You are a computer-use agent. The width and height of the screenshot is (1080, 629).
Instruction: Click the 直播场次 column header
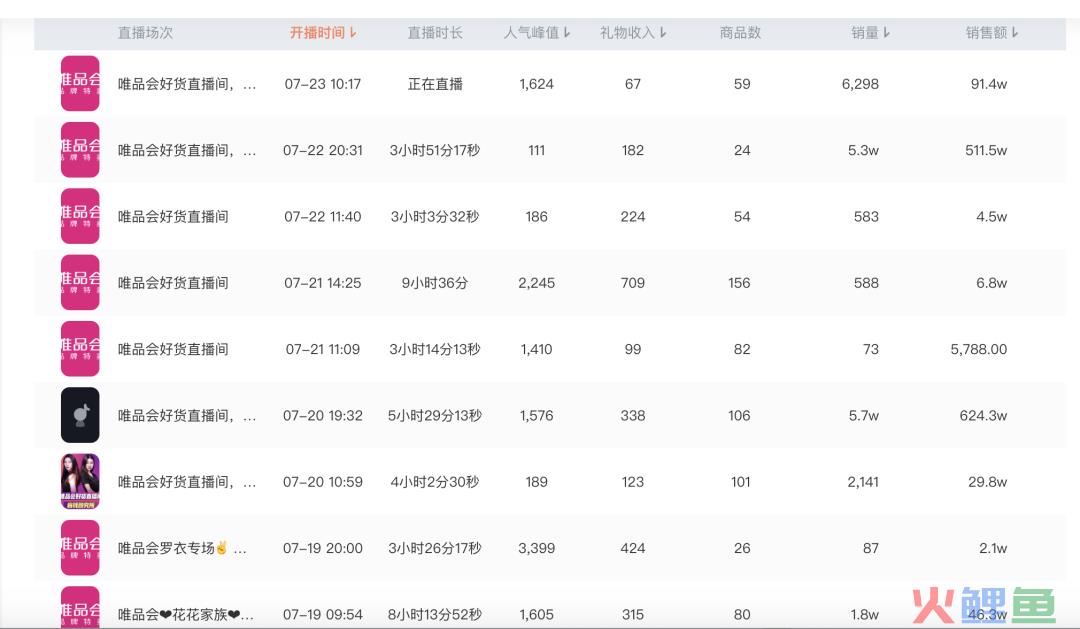click(x=145, y=32)
